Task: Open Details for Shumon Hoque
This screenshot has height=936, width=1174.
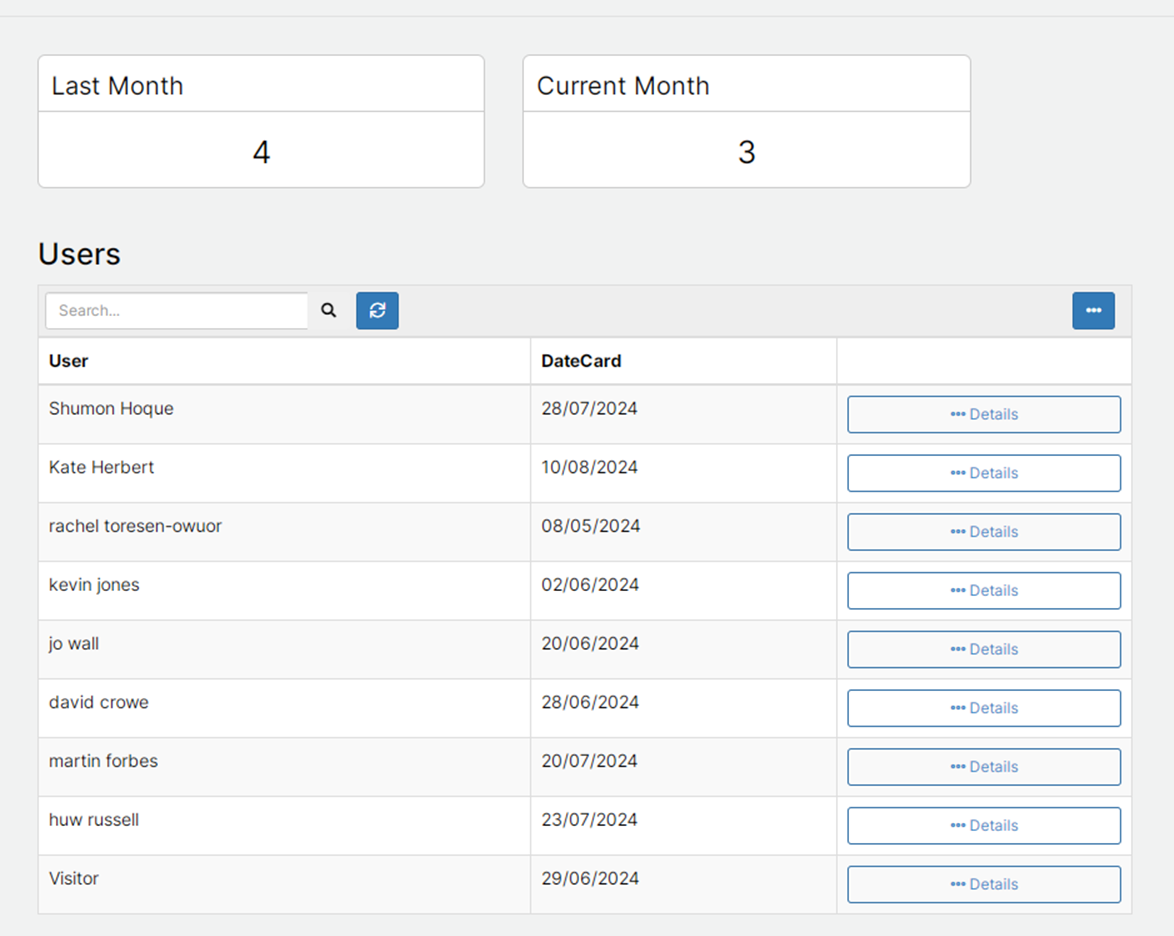Action: [x=984, y=414]
